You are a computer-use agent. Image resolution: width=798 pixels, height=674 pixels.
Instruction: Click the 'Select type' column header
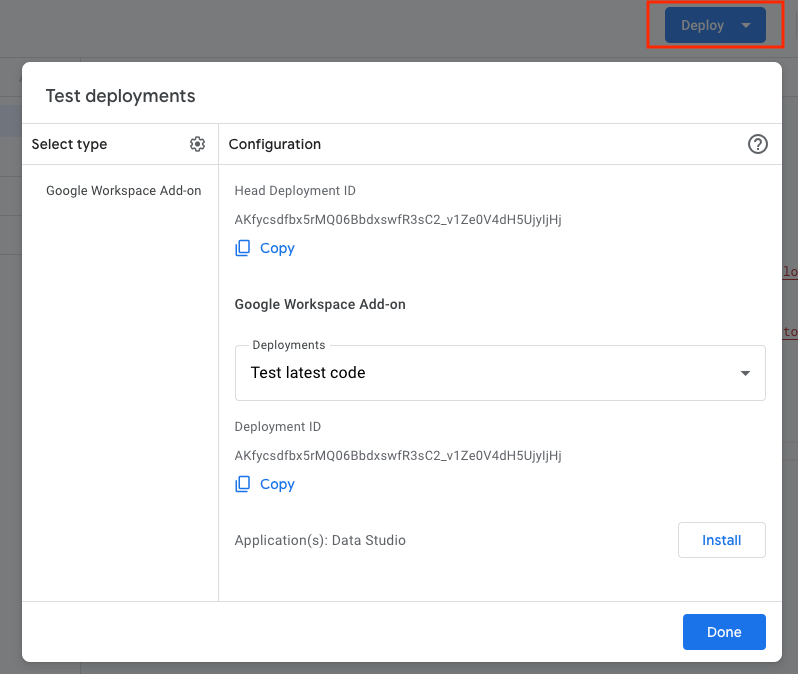[69, 144]
